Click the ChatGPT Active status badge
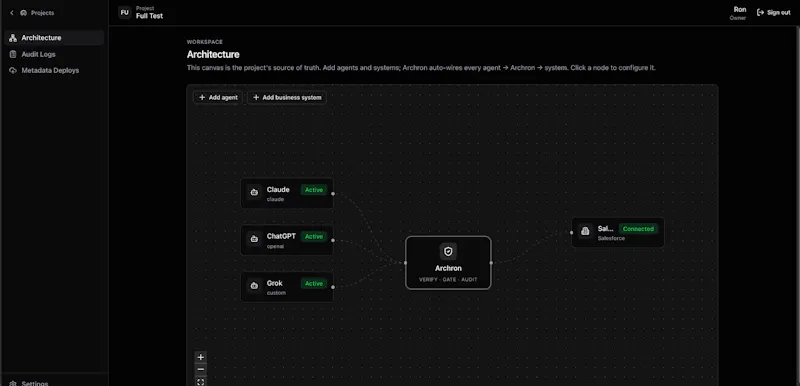The height and width of the screenshot is (386, 800). (x=314, y=237)
